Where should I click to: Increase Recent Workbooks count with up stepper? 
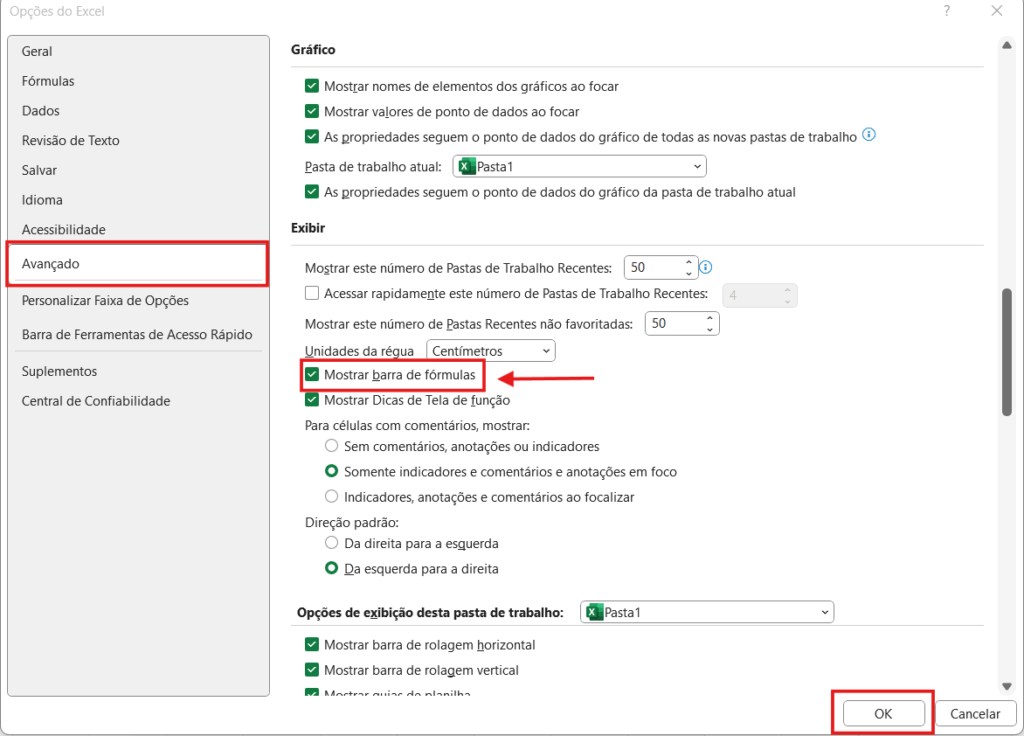[690, 263]
